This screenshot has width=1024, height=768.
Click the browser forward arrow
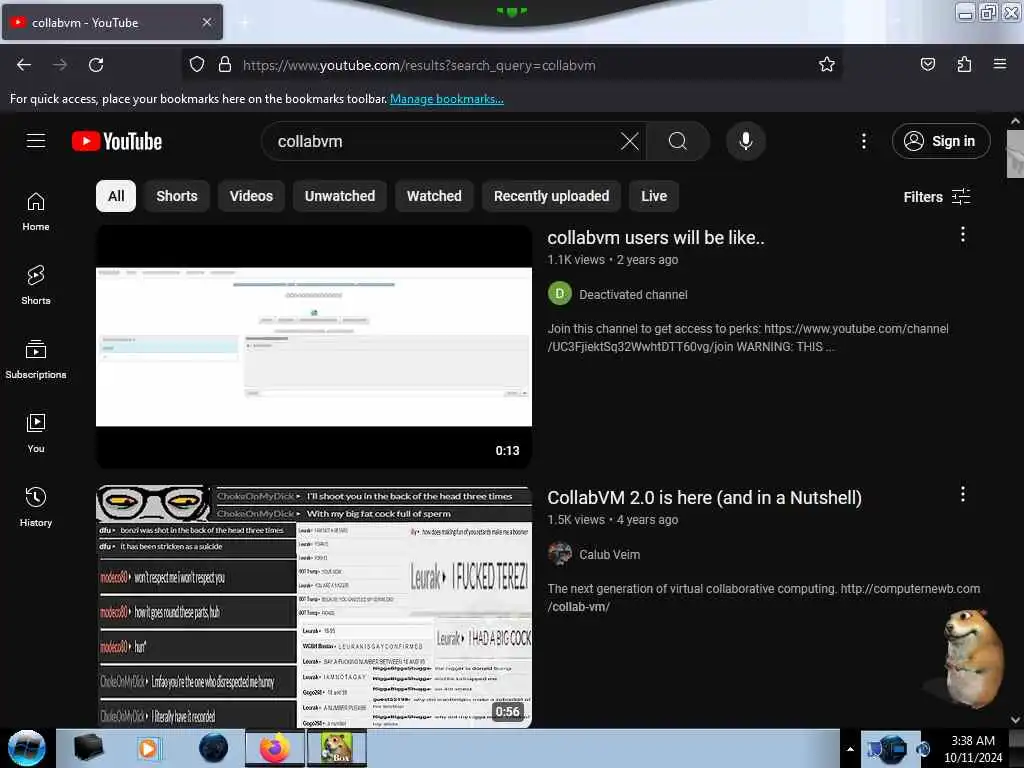(59, 65)
